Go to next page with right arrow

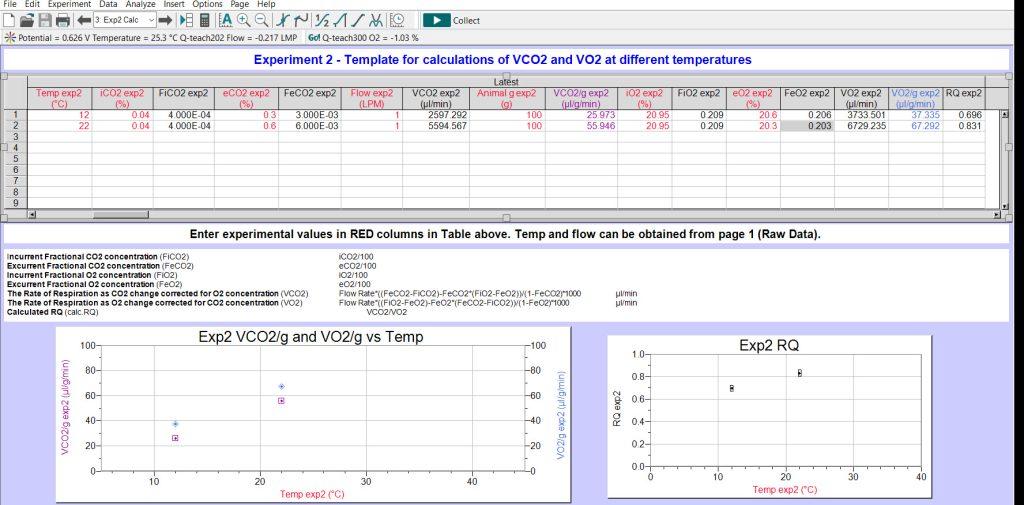165,20
